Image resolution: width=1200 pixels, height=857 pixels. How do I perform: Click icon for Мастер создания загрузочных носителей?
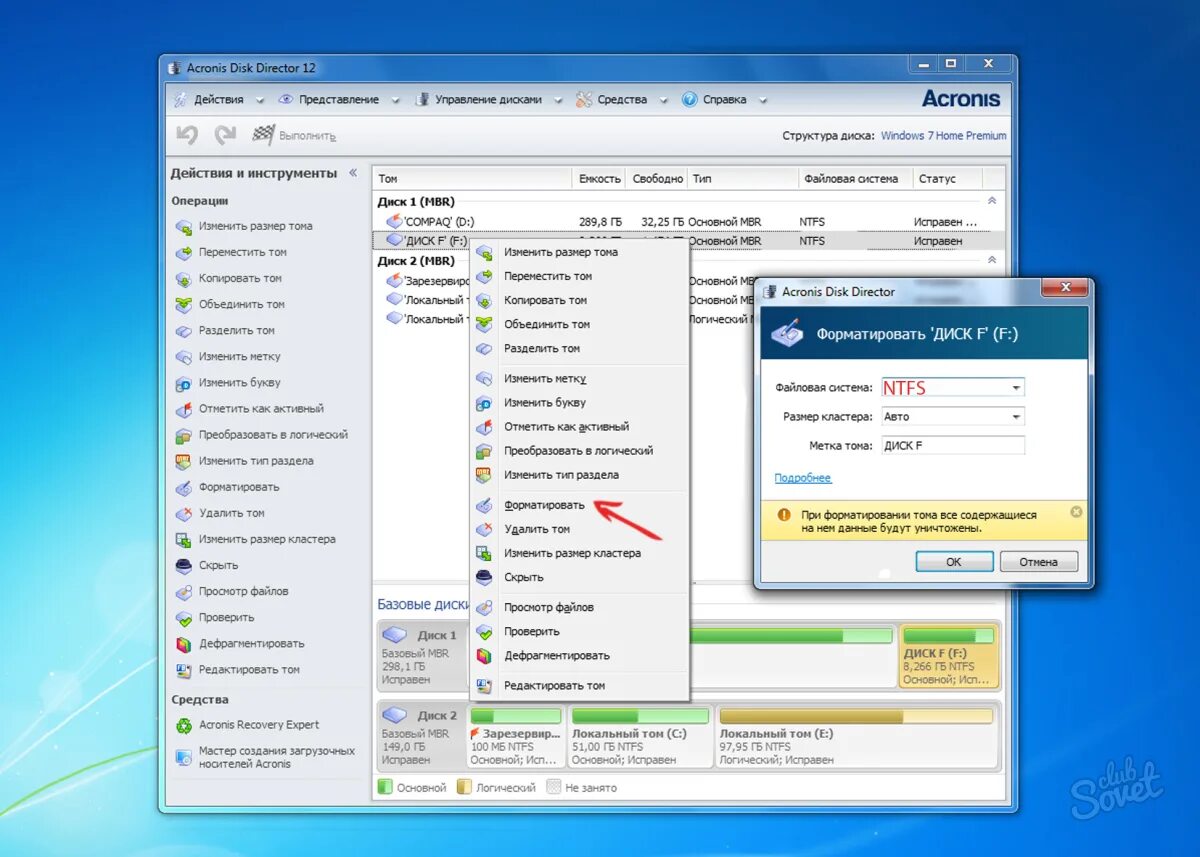point(184,757)
